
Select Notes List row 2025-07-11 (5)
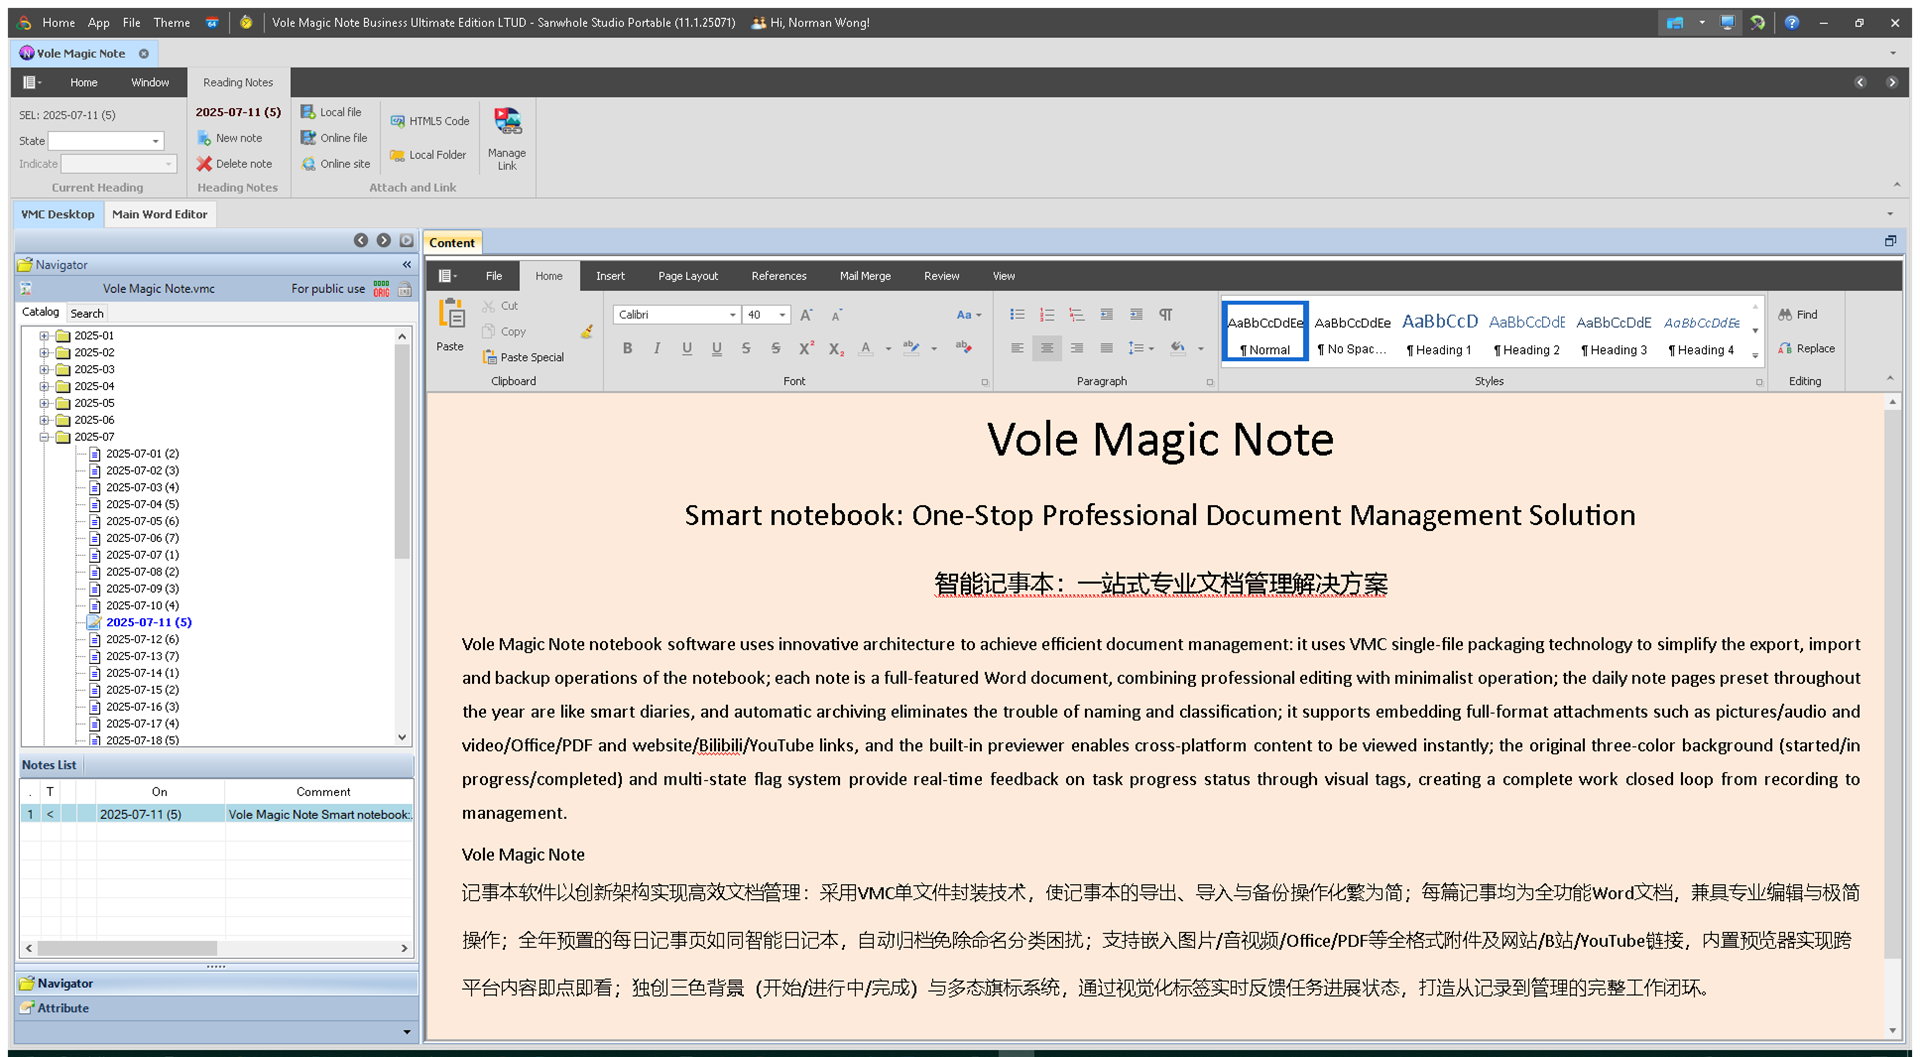(216, 815)
